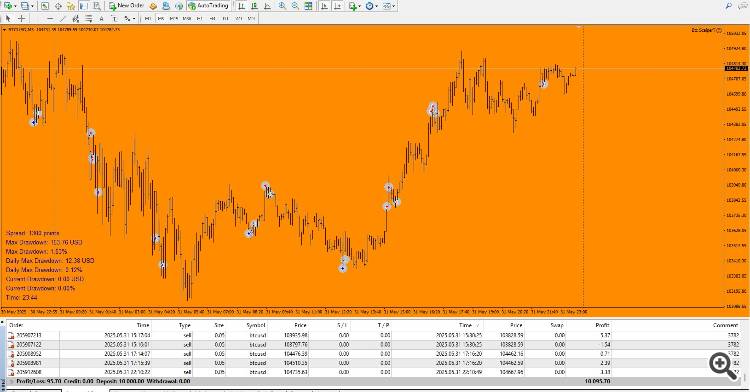
Task: Select the cursor arrow tool
Action: click(8, 18)
